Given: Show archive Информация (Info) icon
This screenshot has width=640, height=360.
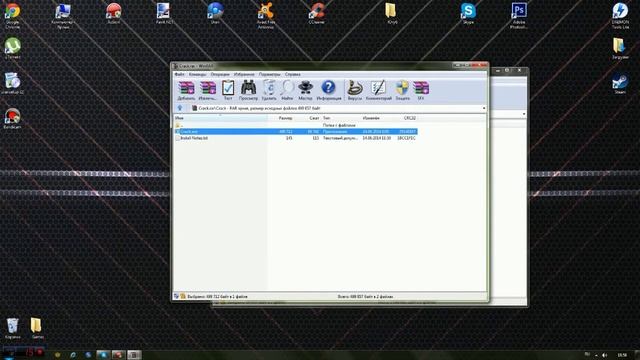Looking at the screenshot, I should (329, 90).
